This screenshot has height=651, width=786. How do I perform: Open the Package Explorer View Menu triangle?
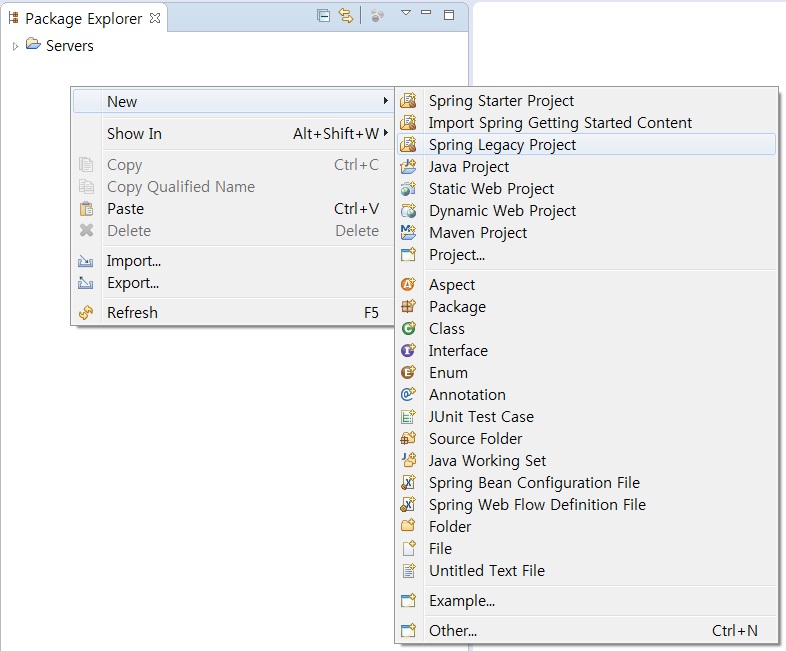point(406,13)
